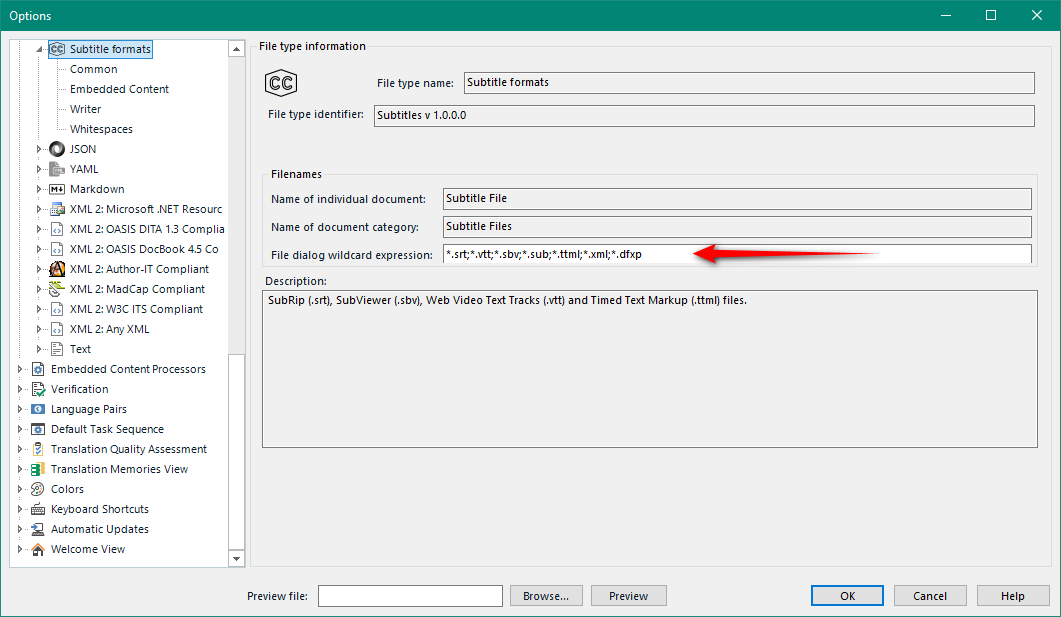Click the Browse button
The height and width of the screenshot is (617, 1061).
[x=546, y=595]
